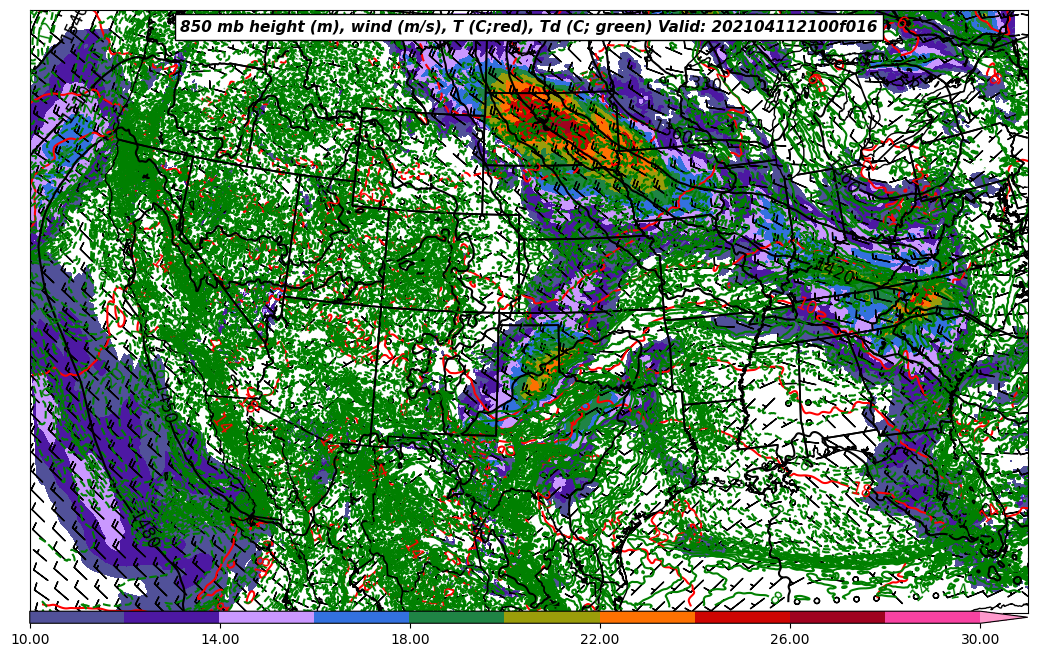Click the 1480 height contour label
The height and width of the screenshot is (657, 1037).
pos(146,530)
